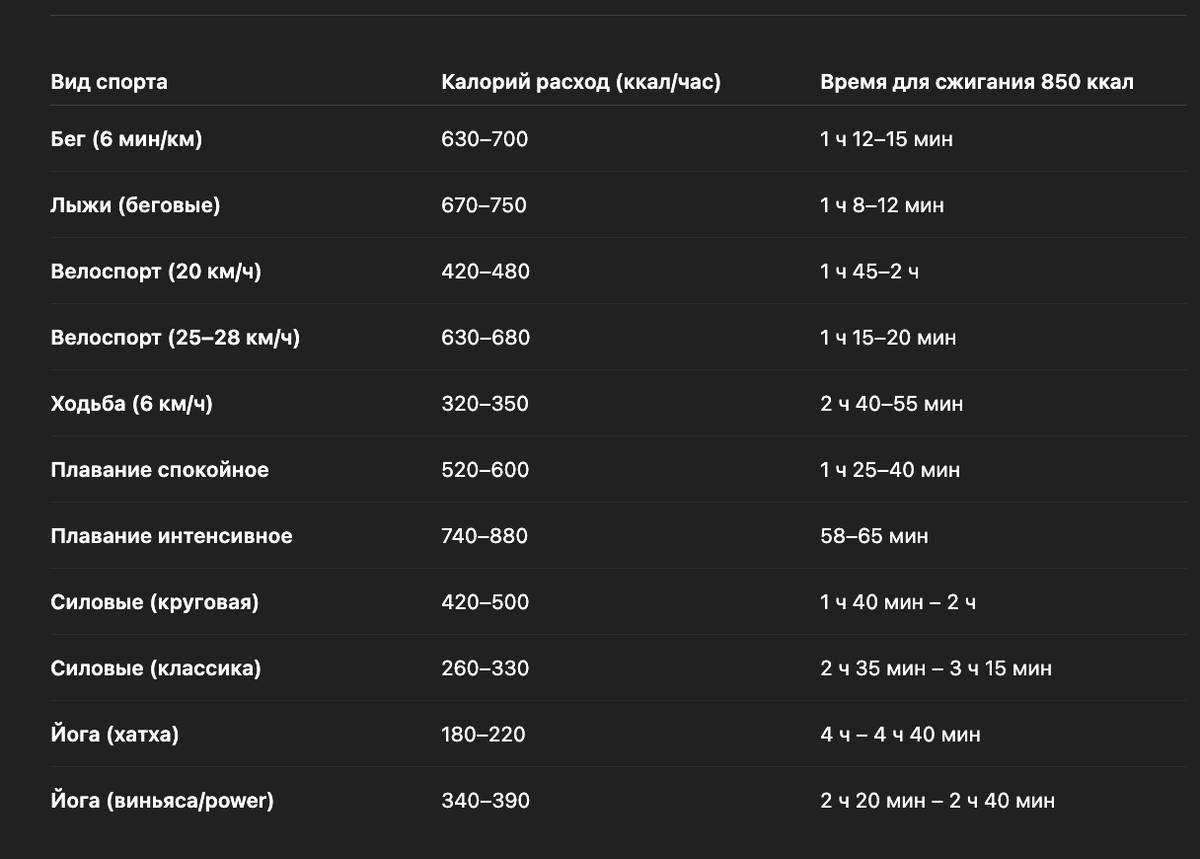This screenshot has width=1200, height=859.
Task: Click the "Плавание интенсивное" cell
Action: point(171,536)
